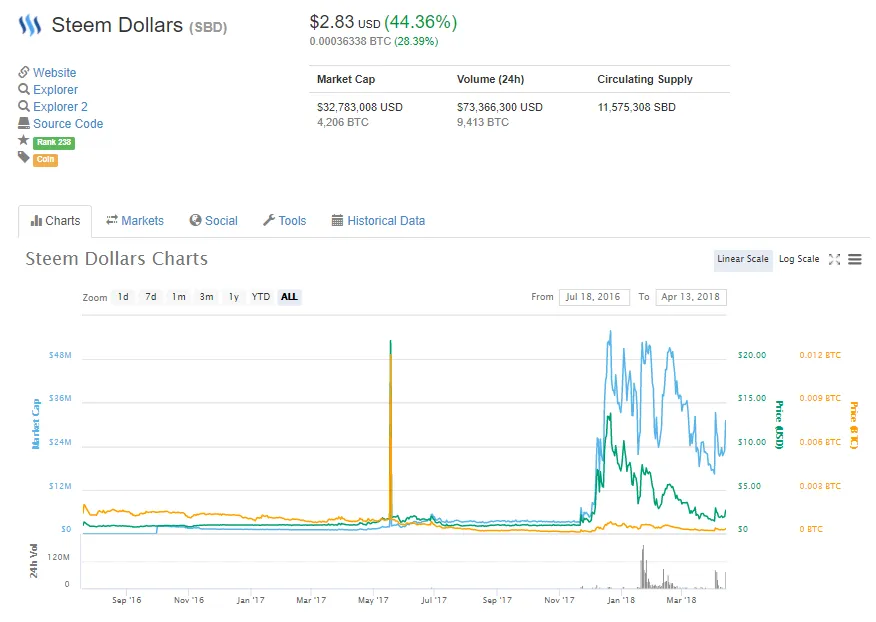Click the orange price spike near May '17

pyautogui.click(x=391, y=436)
